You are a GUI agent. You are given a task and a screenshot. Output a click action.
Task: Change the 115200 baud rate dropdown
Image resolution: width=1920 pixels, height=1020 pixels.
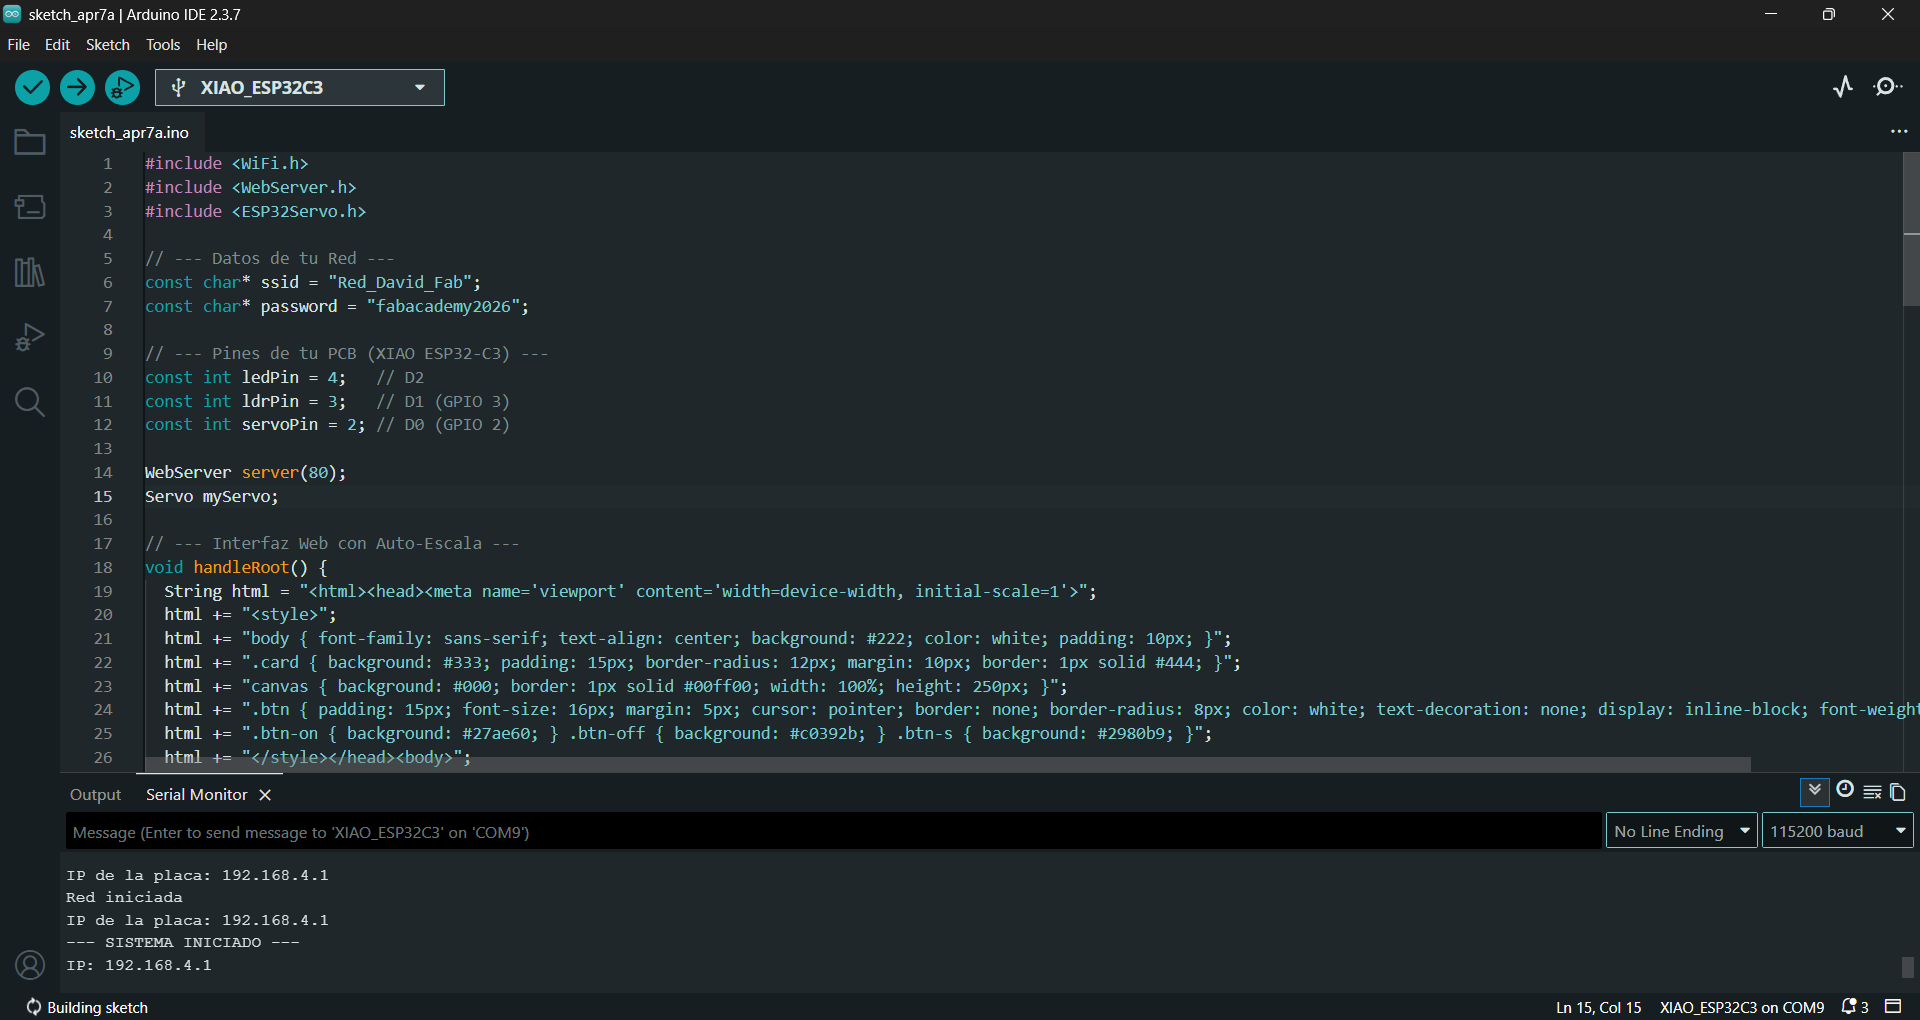[x=1837, y=831]
